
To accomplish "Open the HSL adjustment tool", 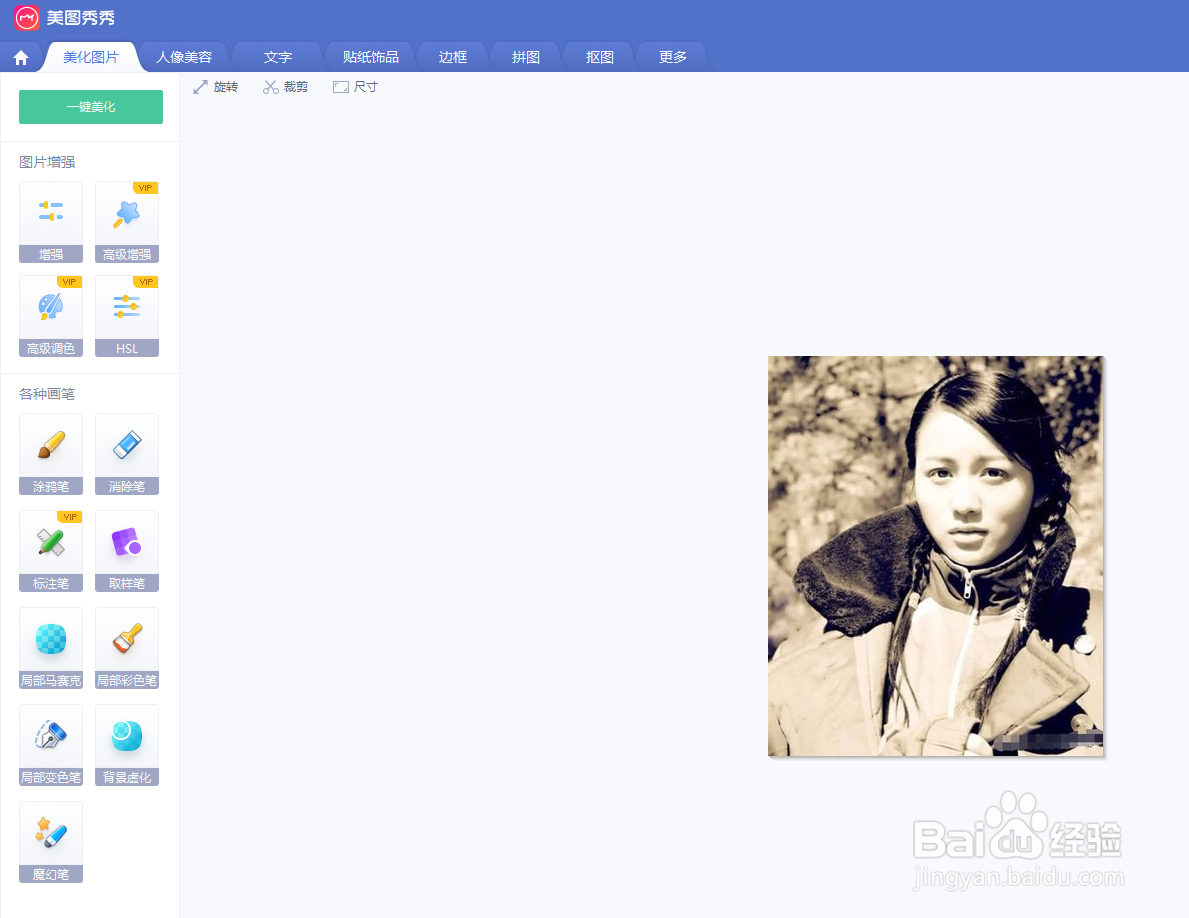I will 127,316.
